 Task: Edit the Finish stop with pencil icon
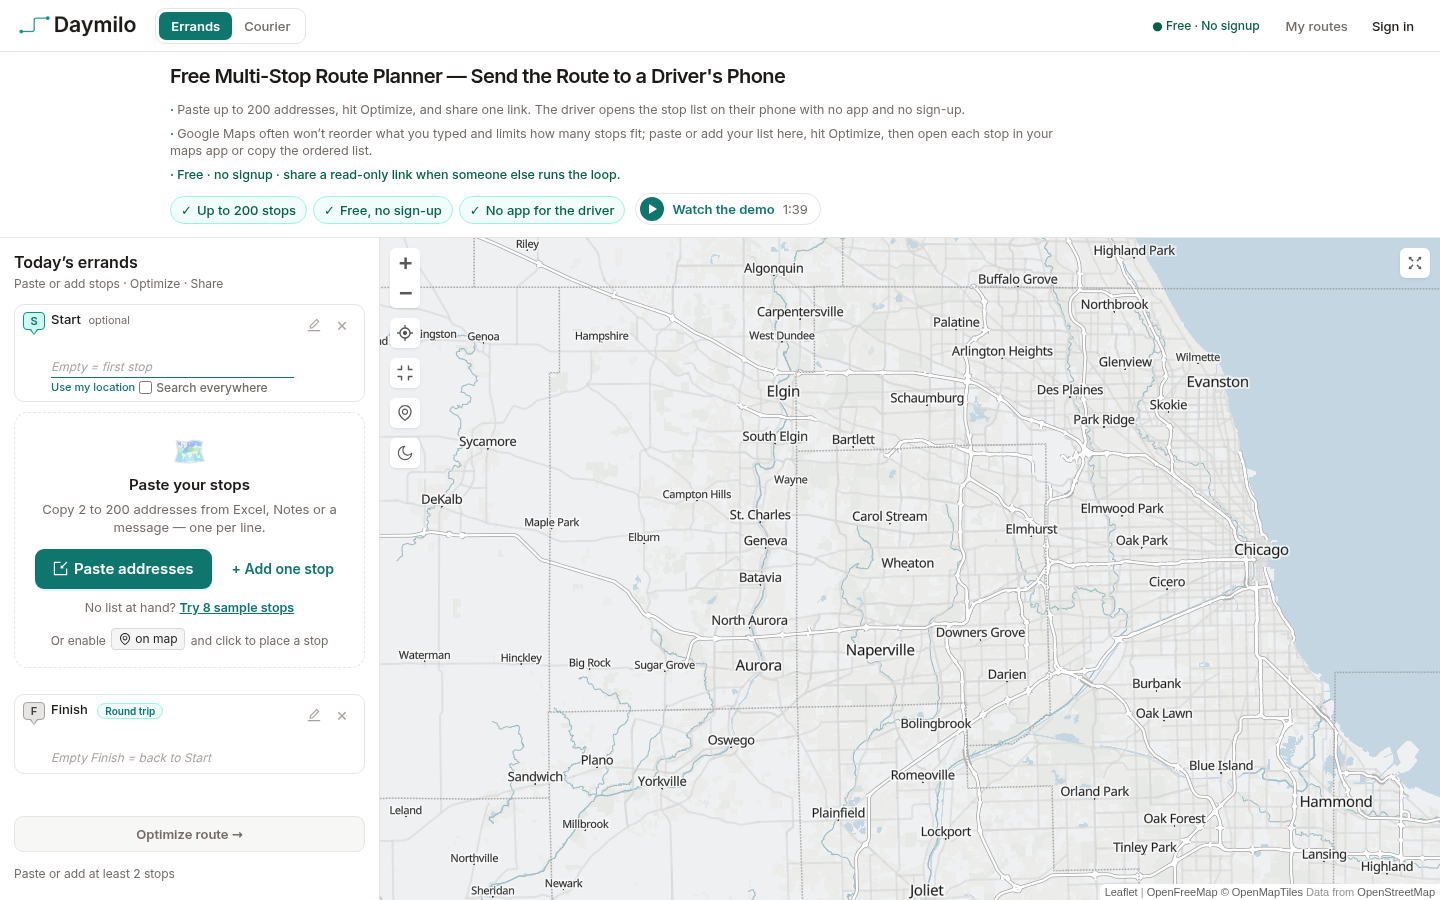coord(314,715)
